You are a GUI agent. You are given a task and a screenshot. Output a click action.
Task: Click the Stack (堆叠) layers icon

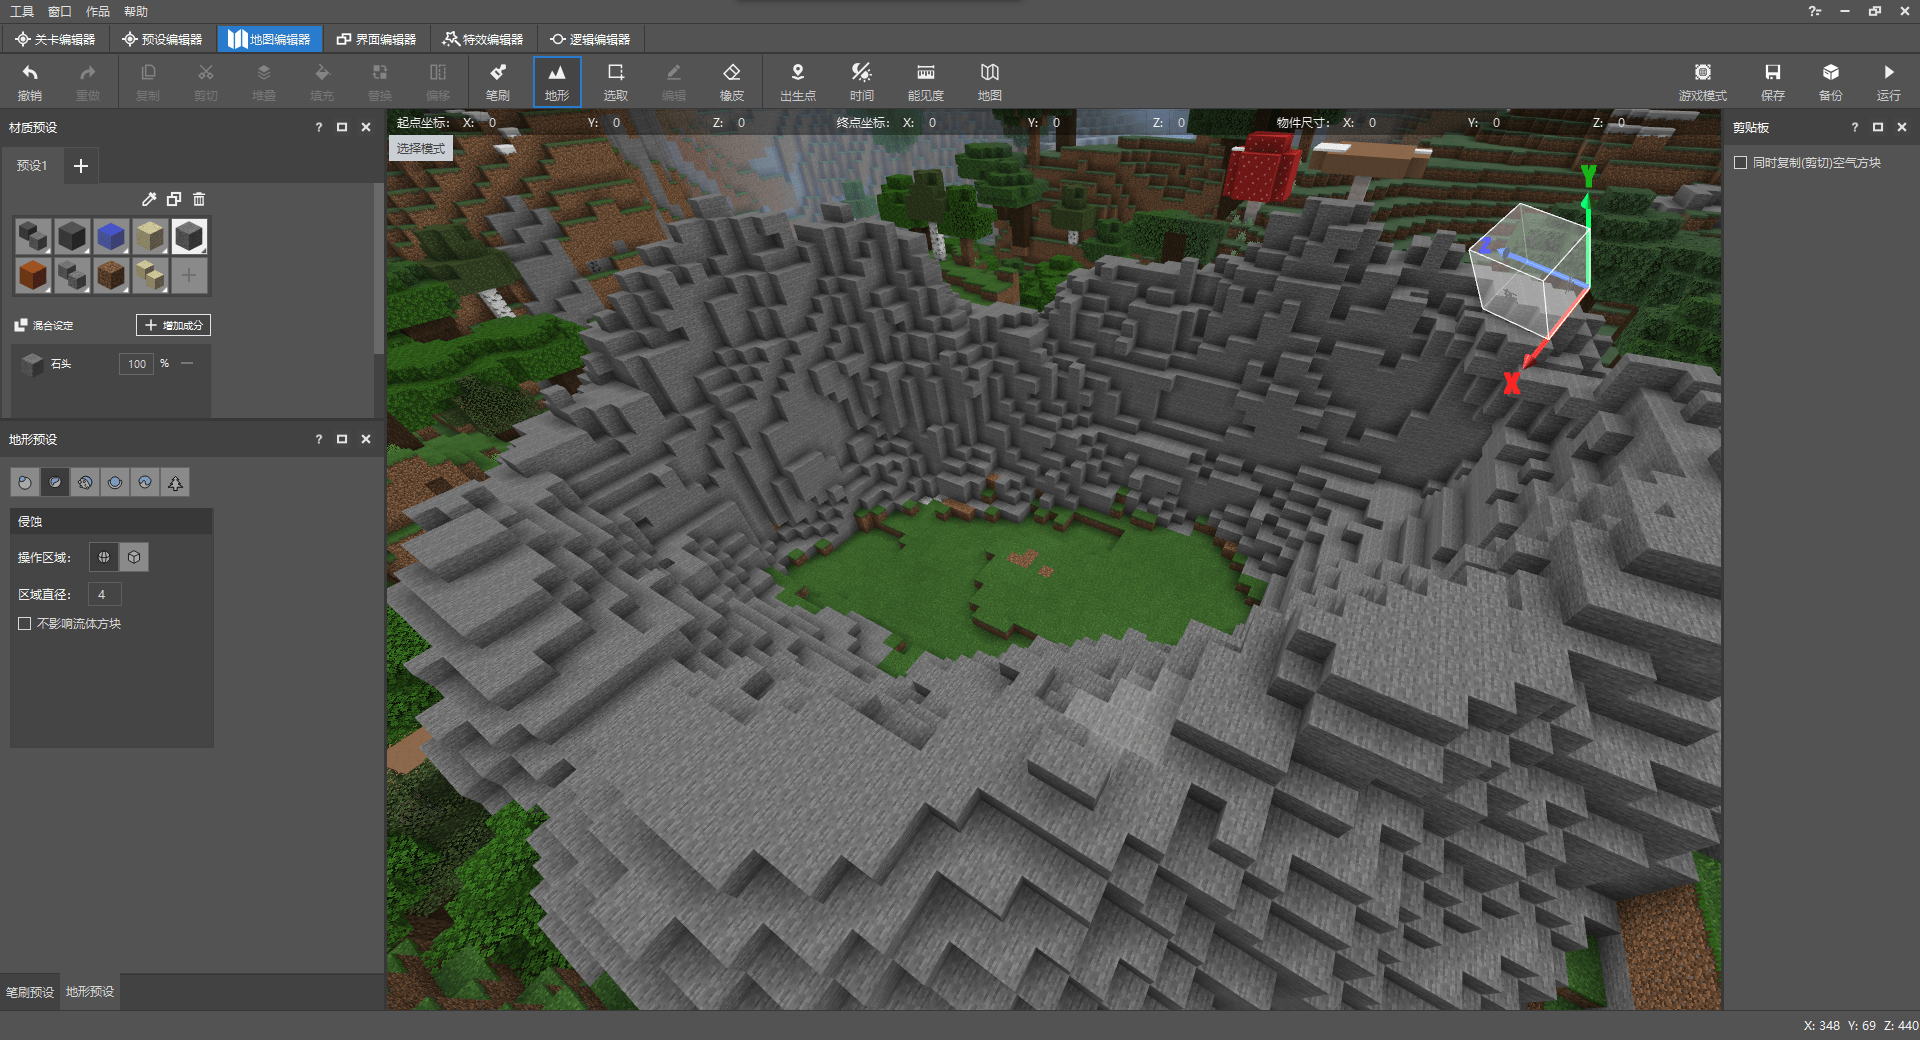tap(264, 81)
